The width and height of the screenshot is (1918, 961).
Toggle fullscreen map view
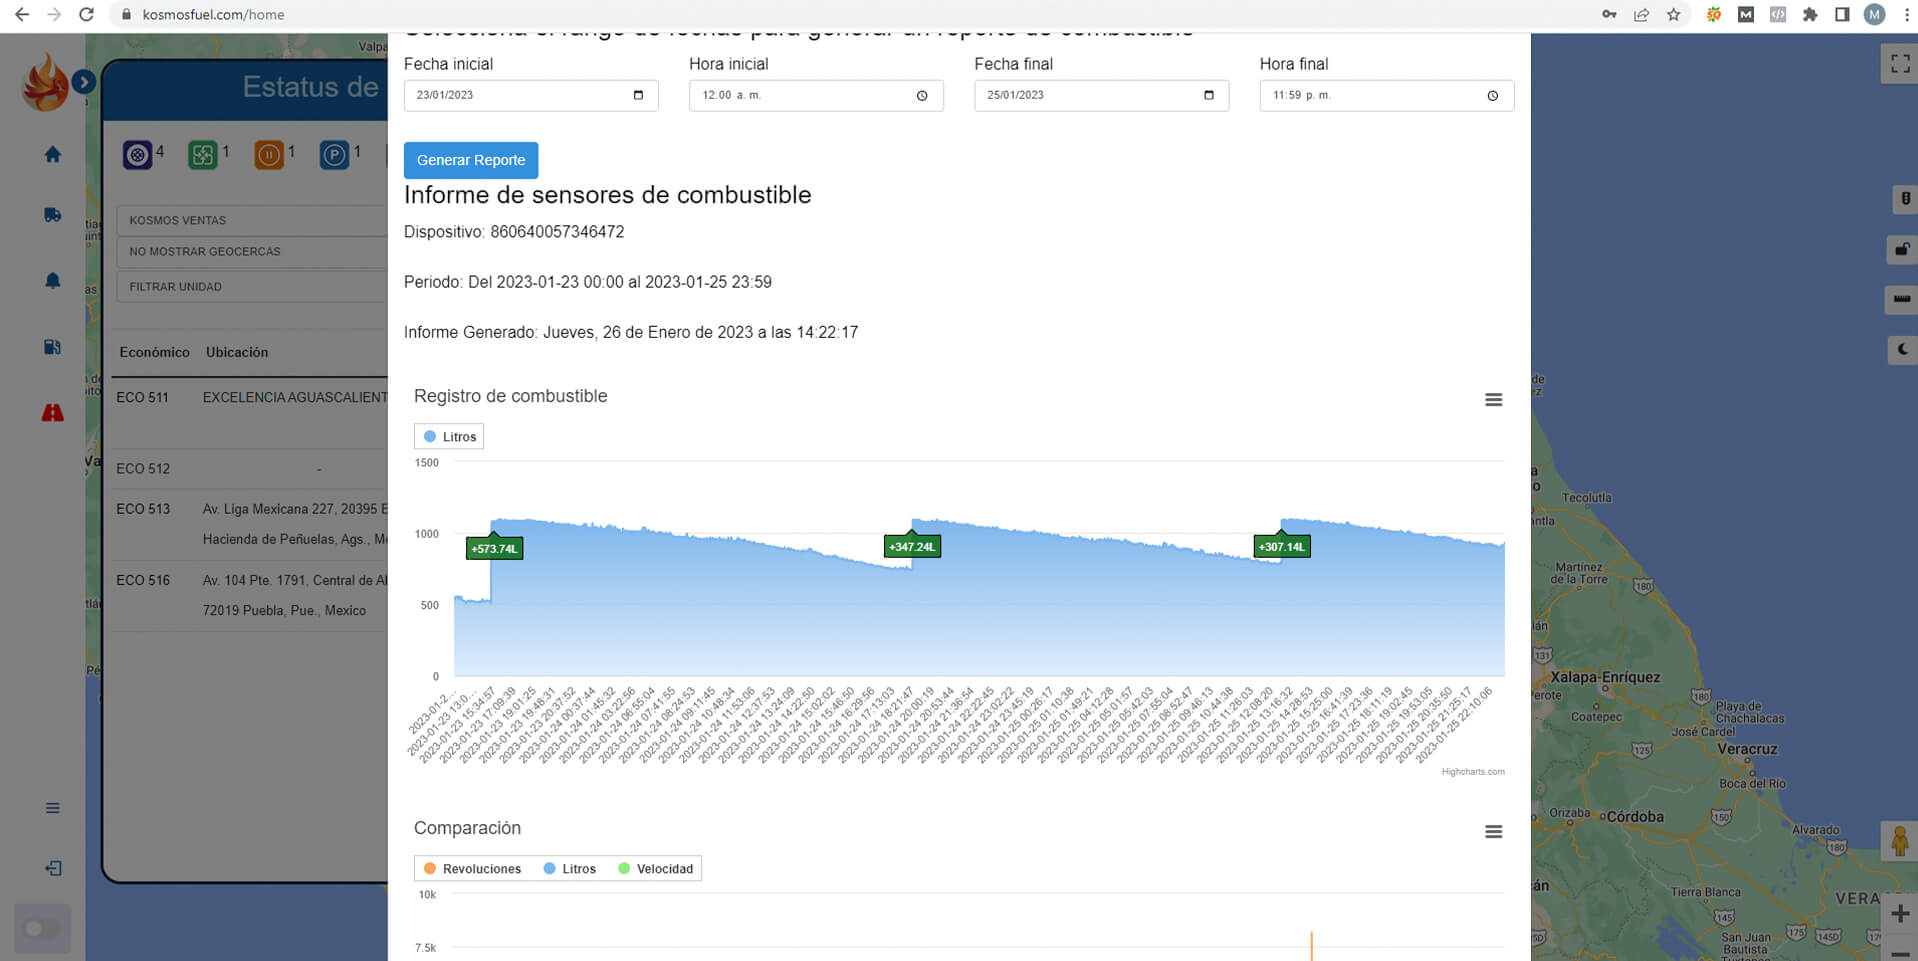[x=1900, y=64]
